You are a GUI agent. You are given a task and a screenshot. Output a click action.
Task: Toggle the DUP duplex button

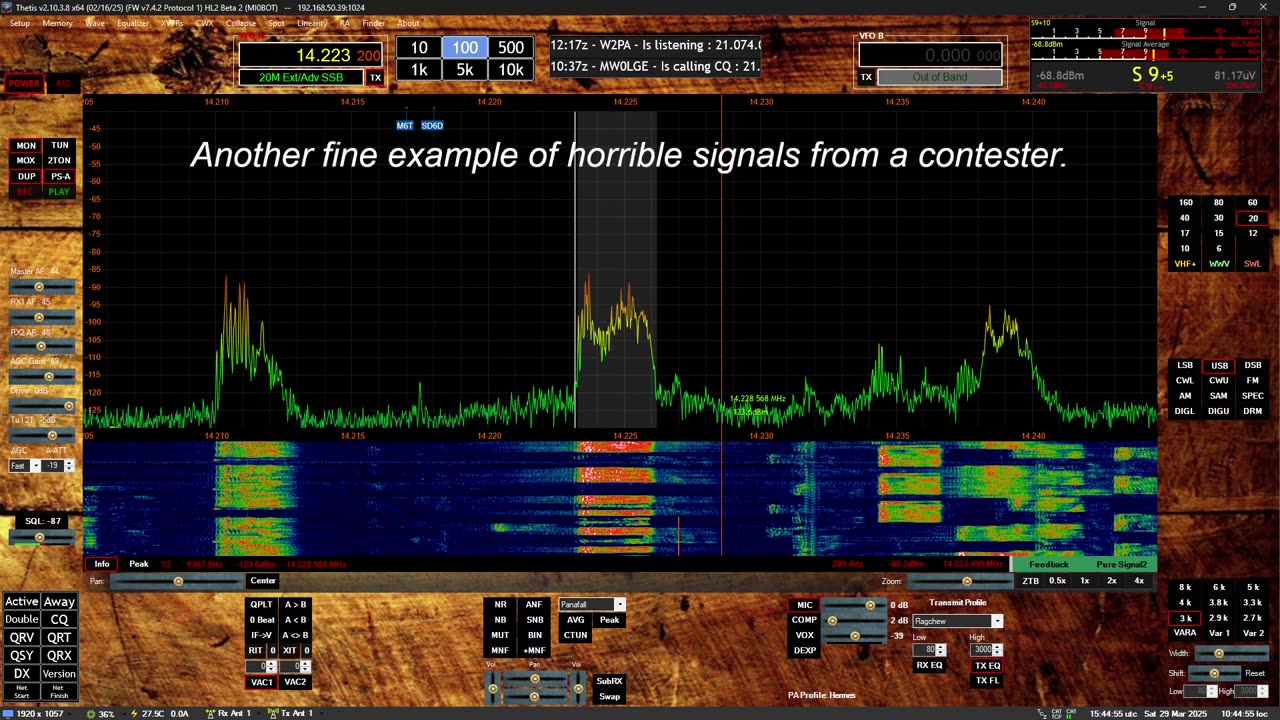pyautogui.click(x=26, y=177)
